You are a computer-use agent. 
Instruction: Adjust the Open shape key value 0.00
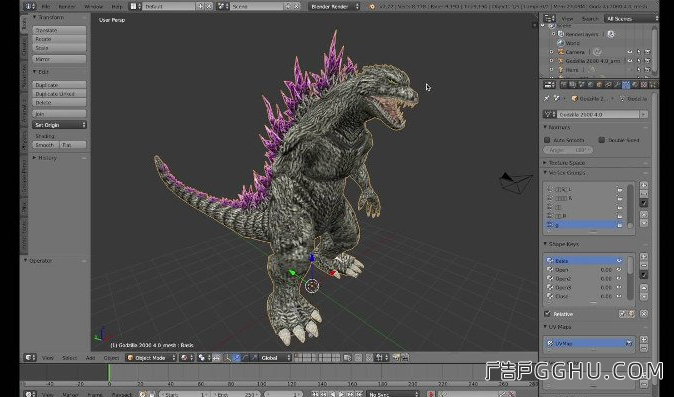[606, 270]
